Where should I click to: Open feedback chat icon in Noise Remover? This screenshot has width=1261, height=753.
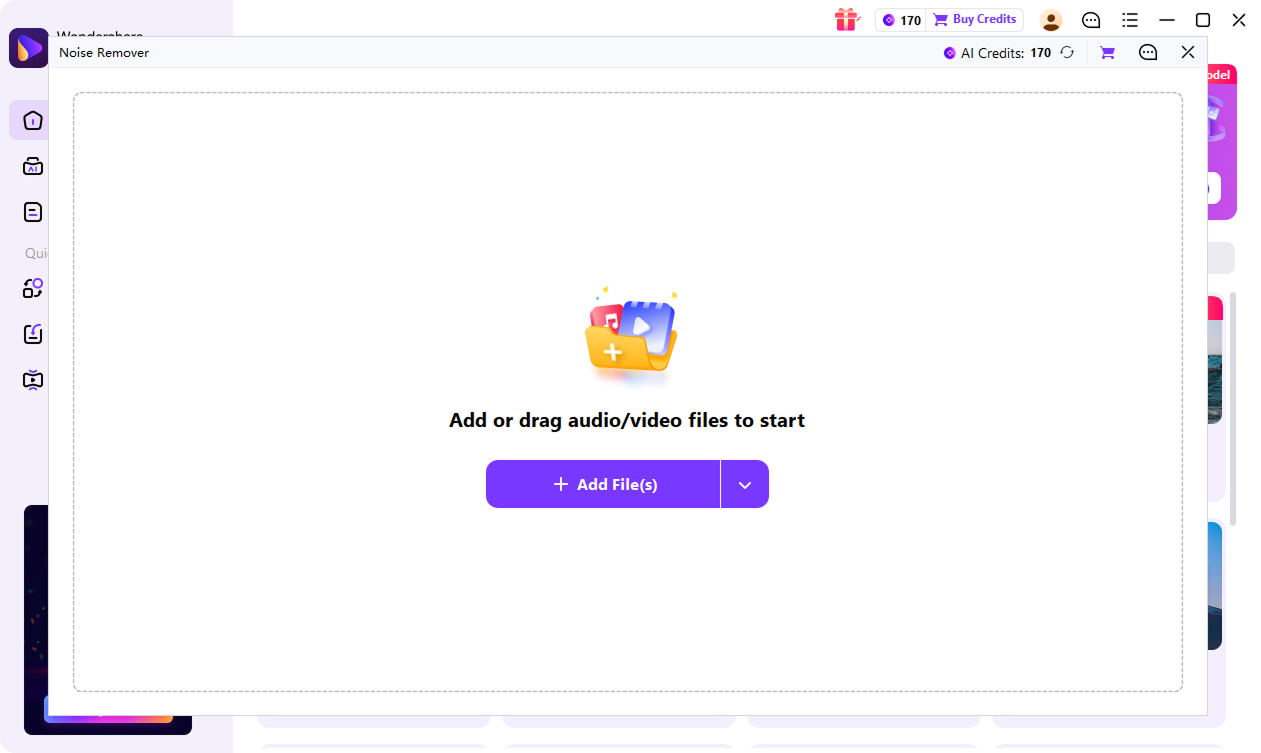[x=1148, y=53]
